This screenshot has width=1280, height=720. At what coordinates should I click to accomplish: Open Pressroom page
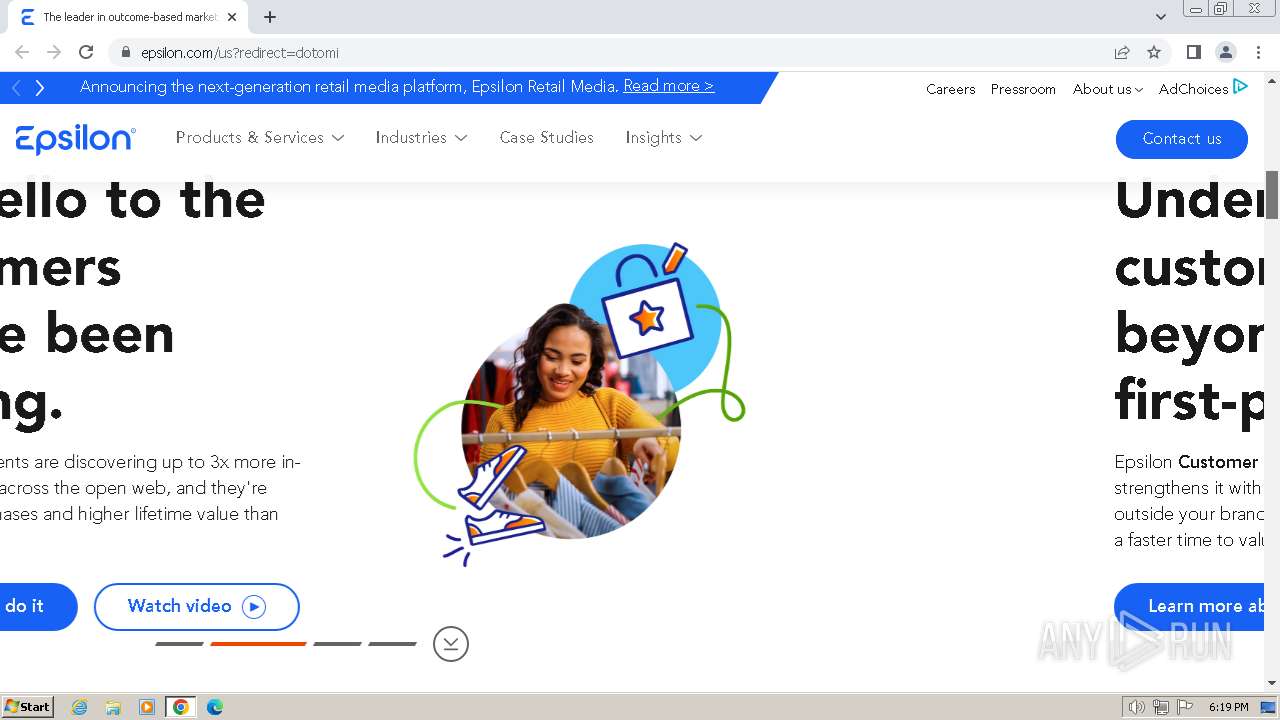pos(1023,89)
